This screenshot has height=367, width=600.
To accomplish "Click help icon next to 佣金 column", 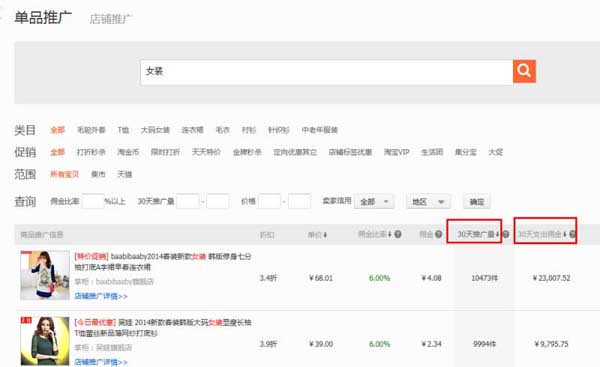I will pyautogui.click(x=439, y=234).
